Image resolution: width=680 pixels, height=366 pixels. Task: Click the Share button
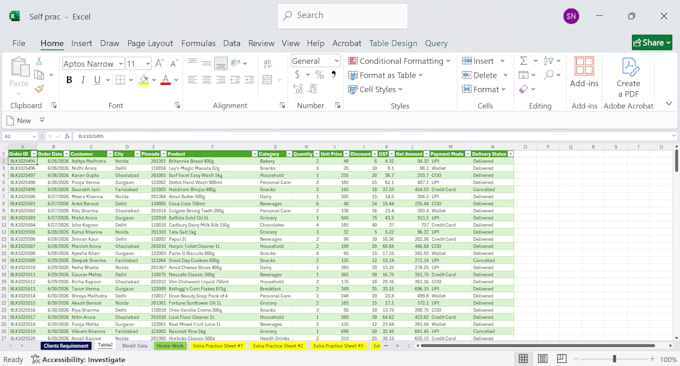pyautogui.click(x=652, y=42)
